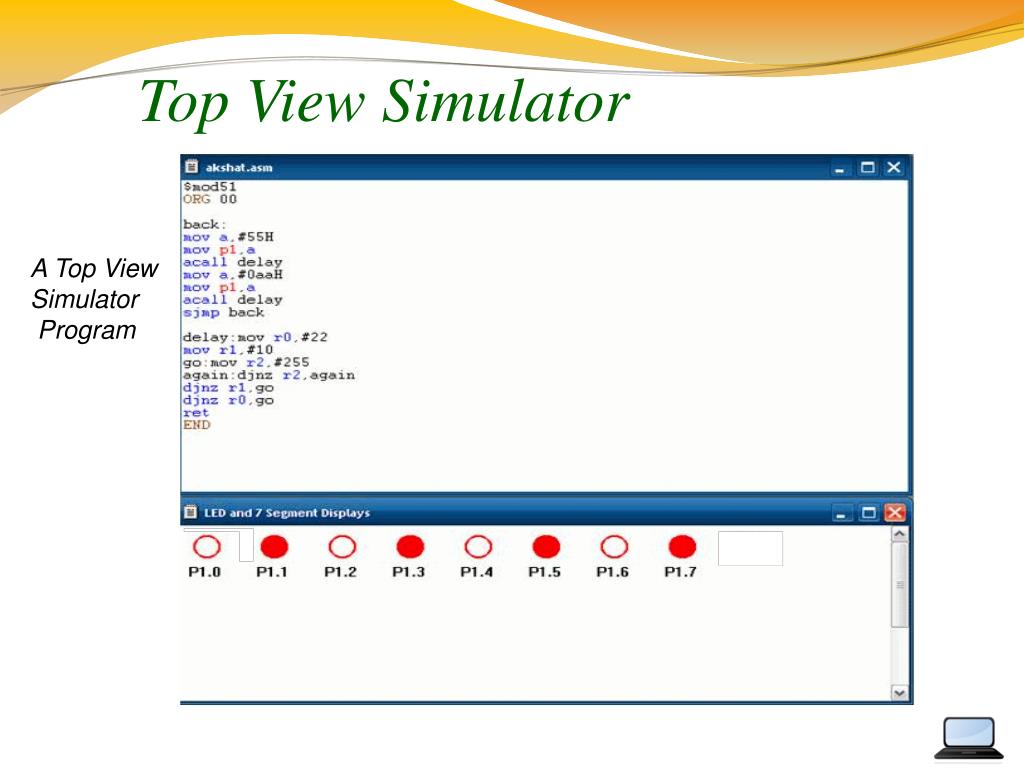Click the akshat.asm document icon
Image resolution: width=1024 pixels, height=768 pixels.
191,167
